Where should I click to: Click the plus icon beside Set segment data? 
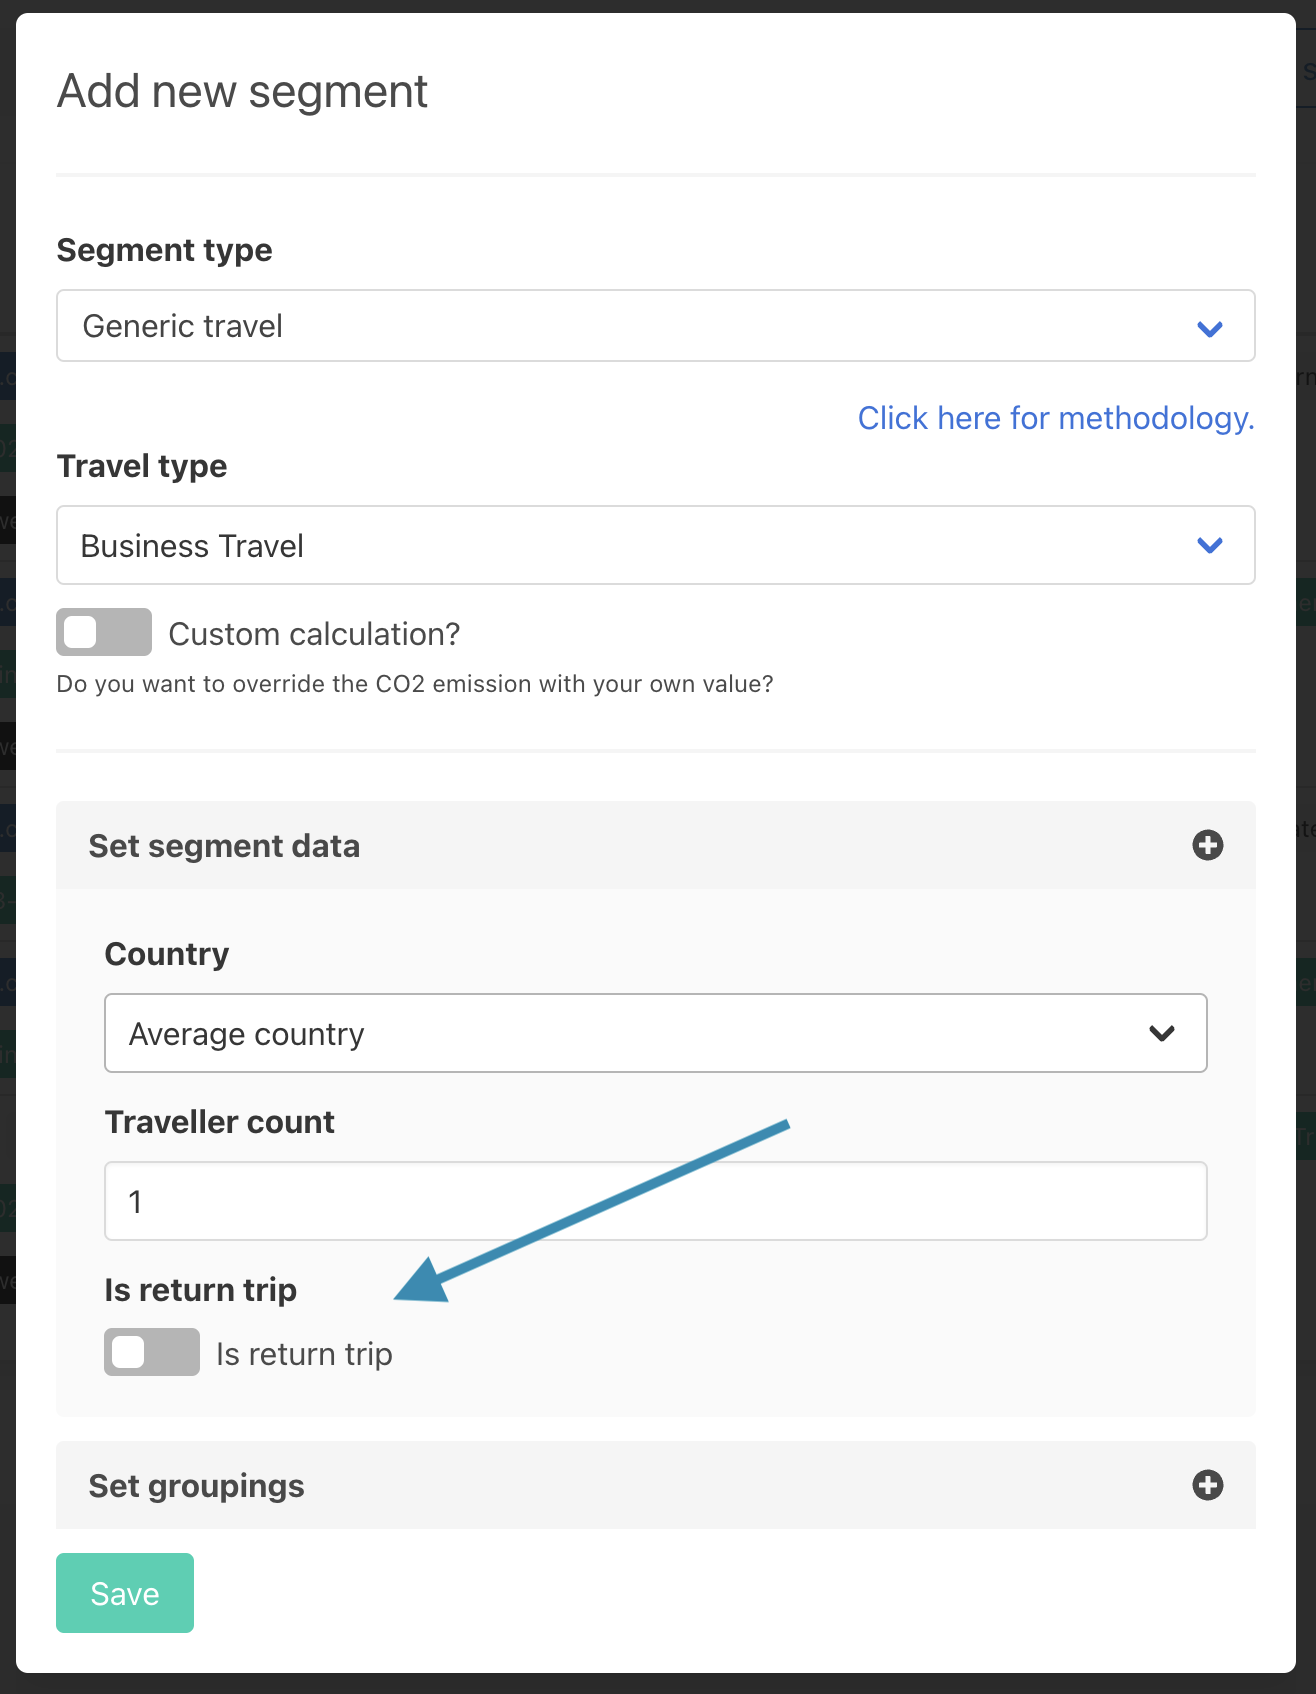pos(1207,845)
